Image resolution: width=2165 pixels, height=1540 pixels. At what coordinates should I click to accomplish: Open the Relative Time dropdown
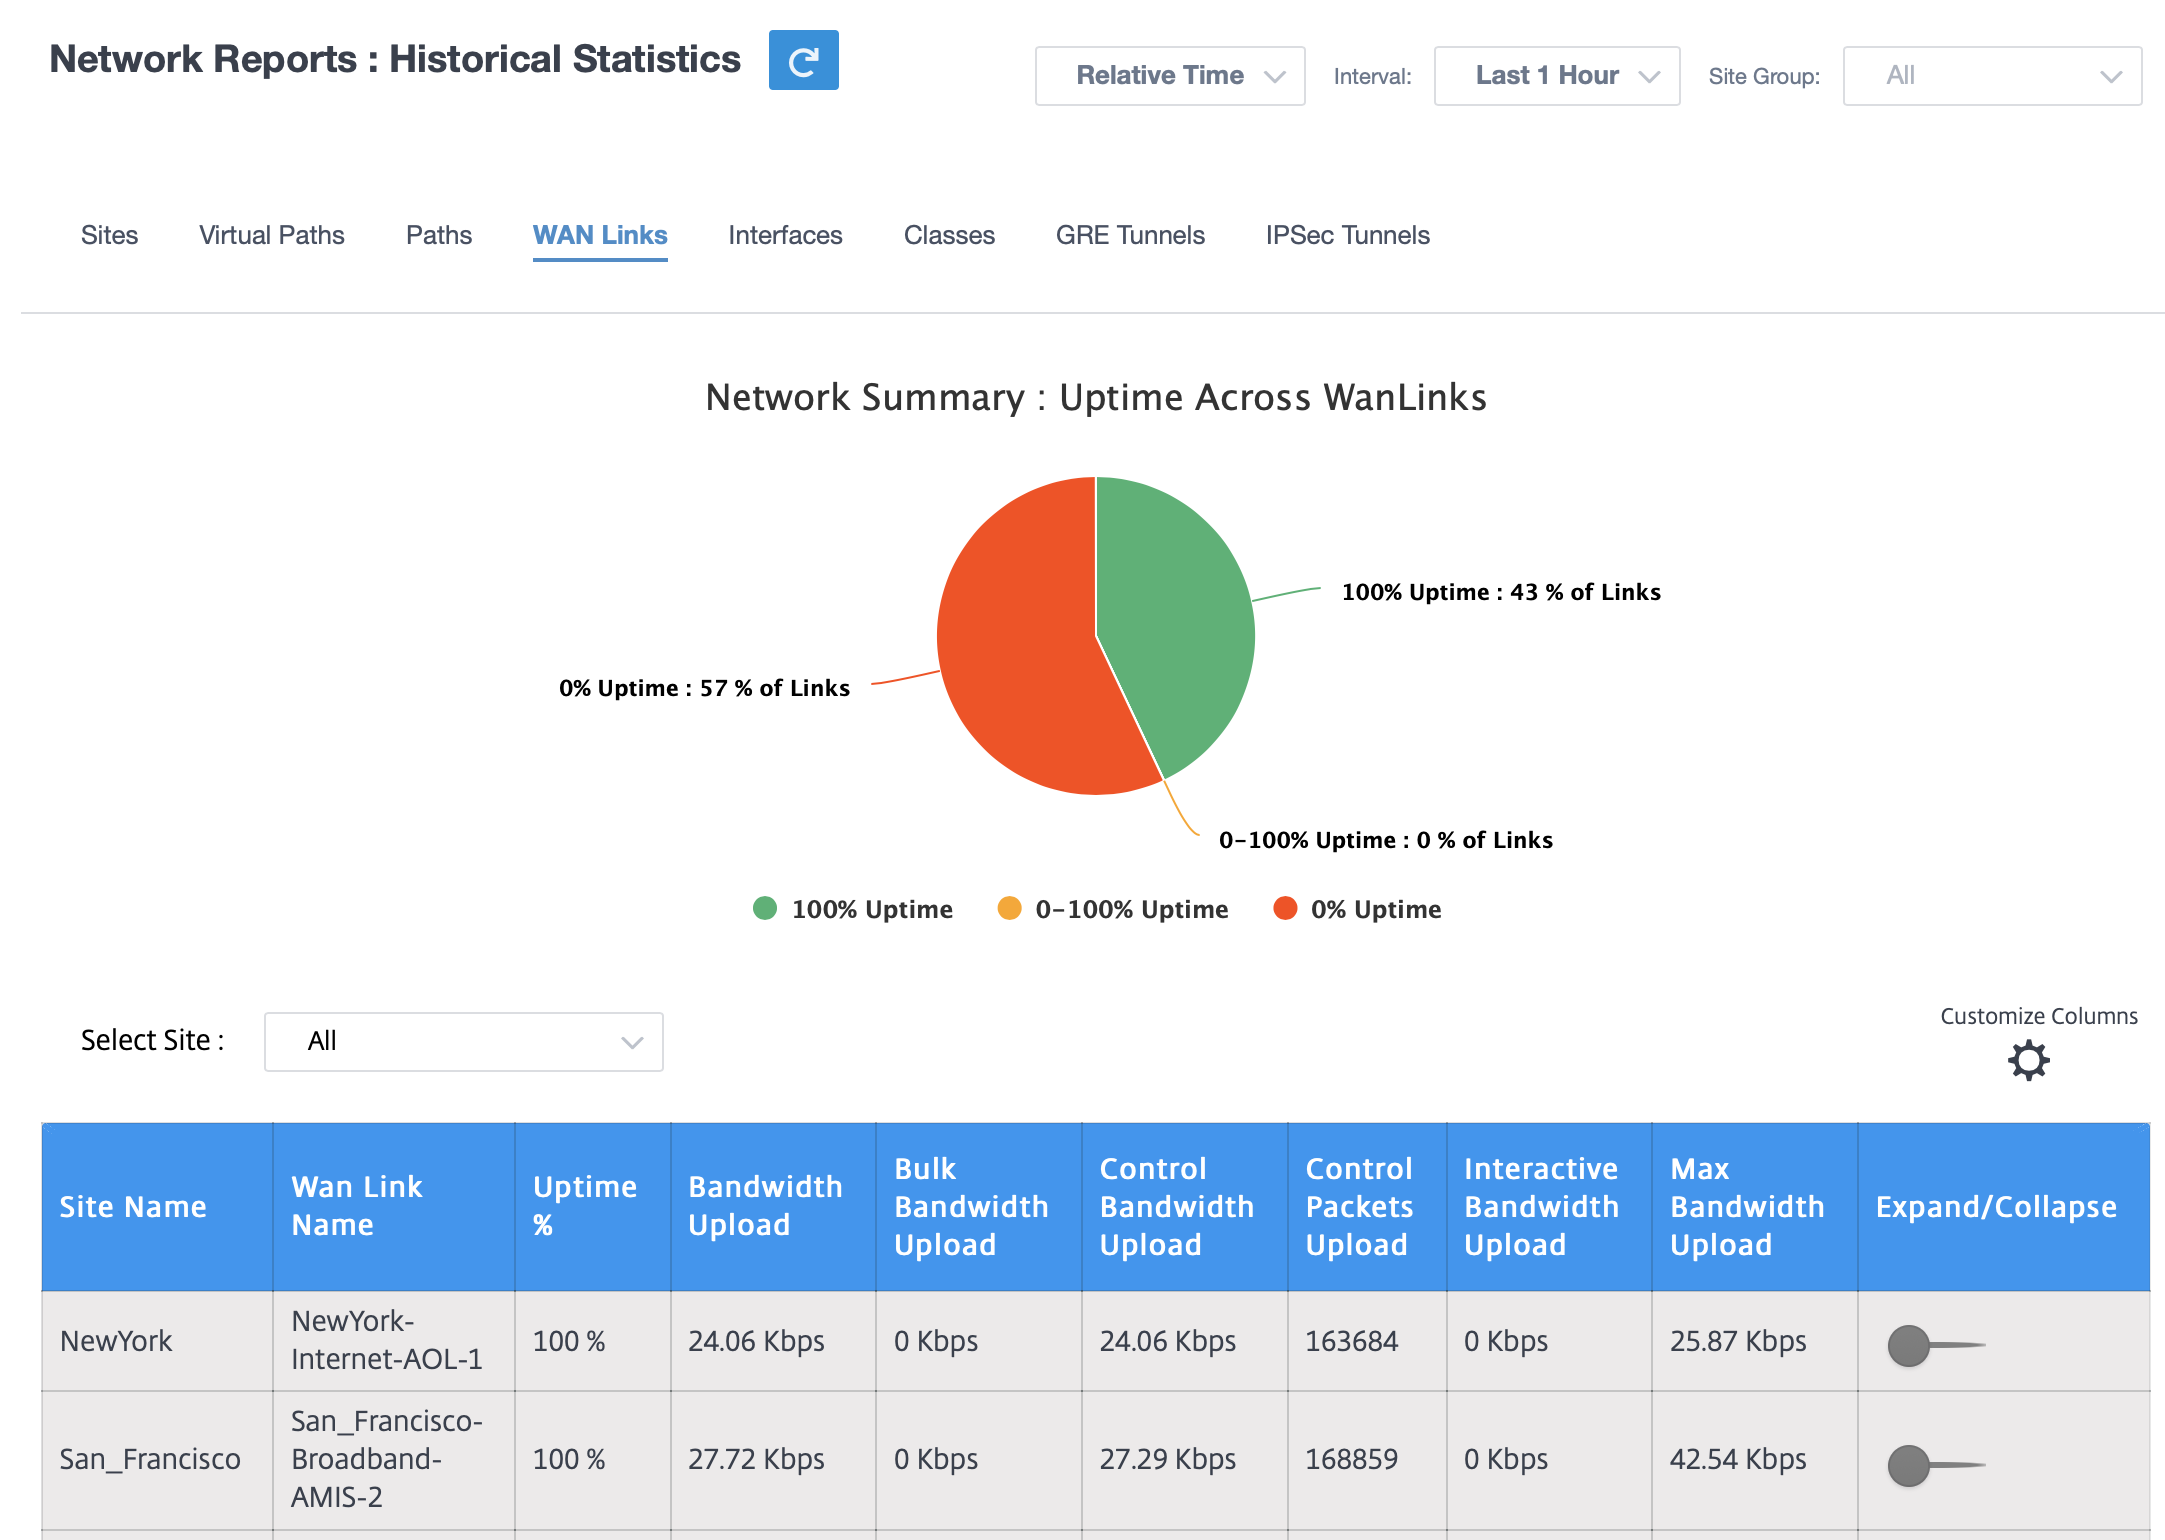click(x=1170, y=76)
